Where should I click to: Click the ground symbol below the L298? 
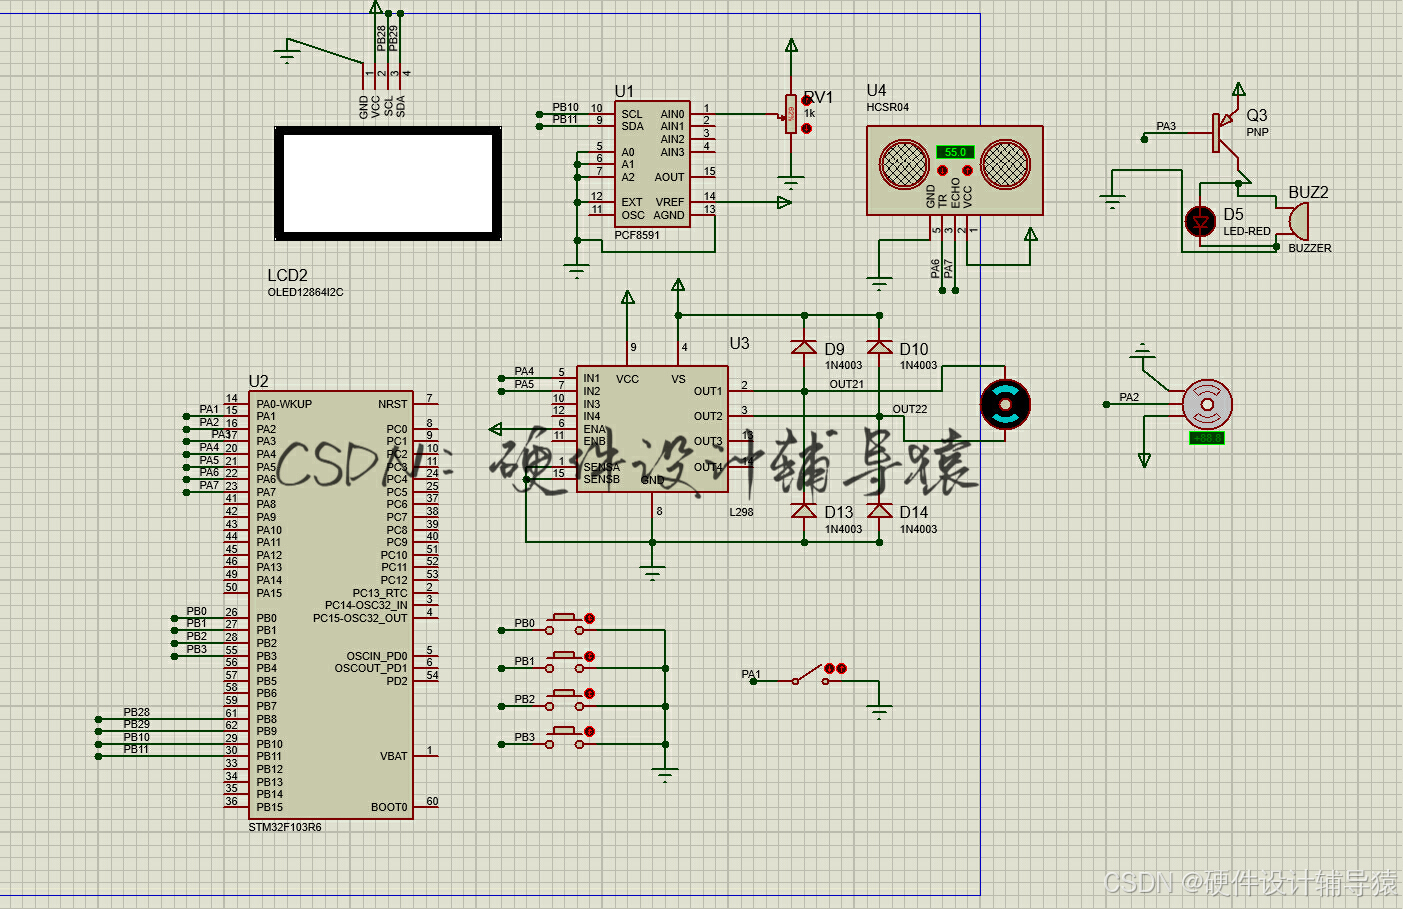click(x=653, y=573)
